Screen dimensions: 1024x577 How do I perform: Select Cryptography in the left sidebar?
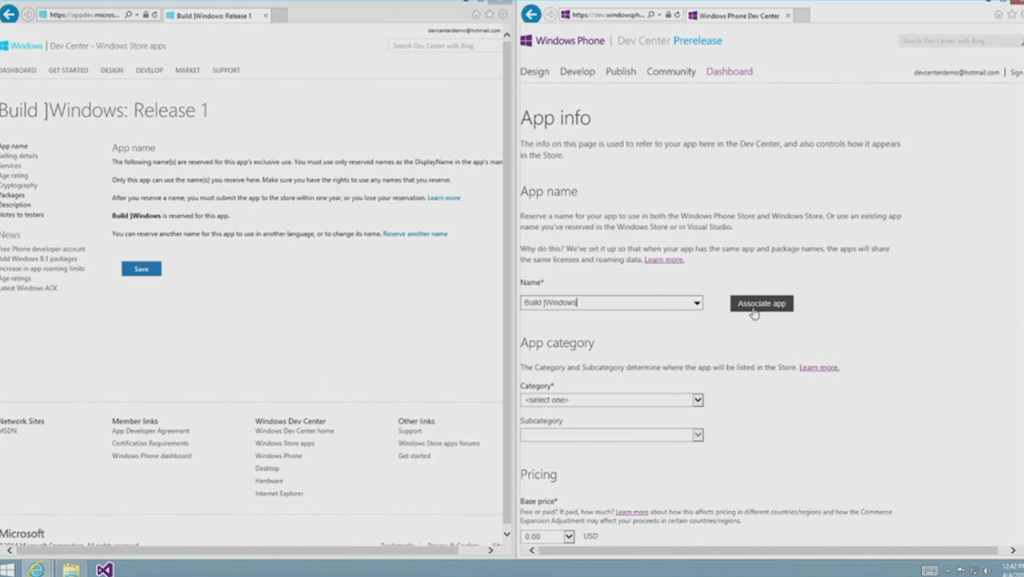(x=19, y=185)
